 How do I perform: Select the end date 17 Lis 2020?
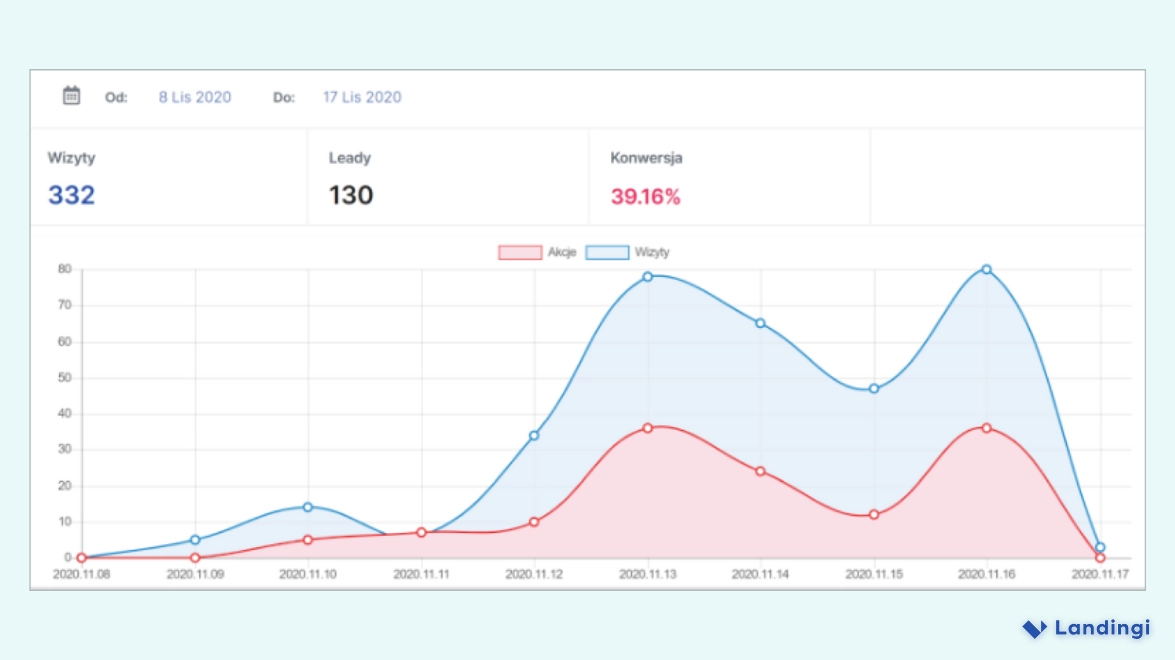[361, 96]
